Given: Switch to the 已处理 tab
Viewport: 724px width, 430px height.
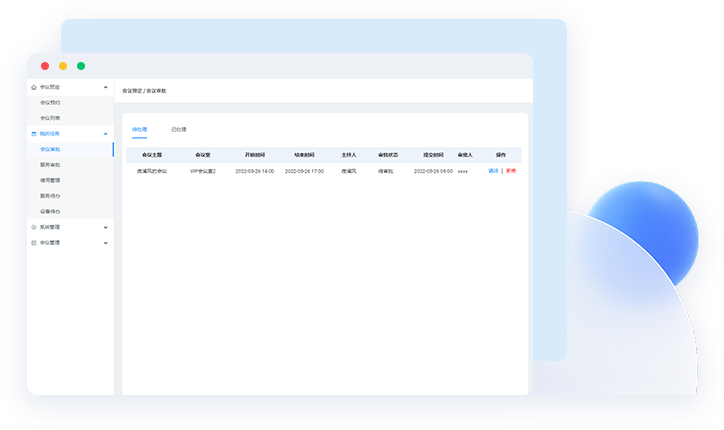Looking at the screenshot, I should pos(179,130).
